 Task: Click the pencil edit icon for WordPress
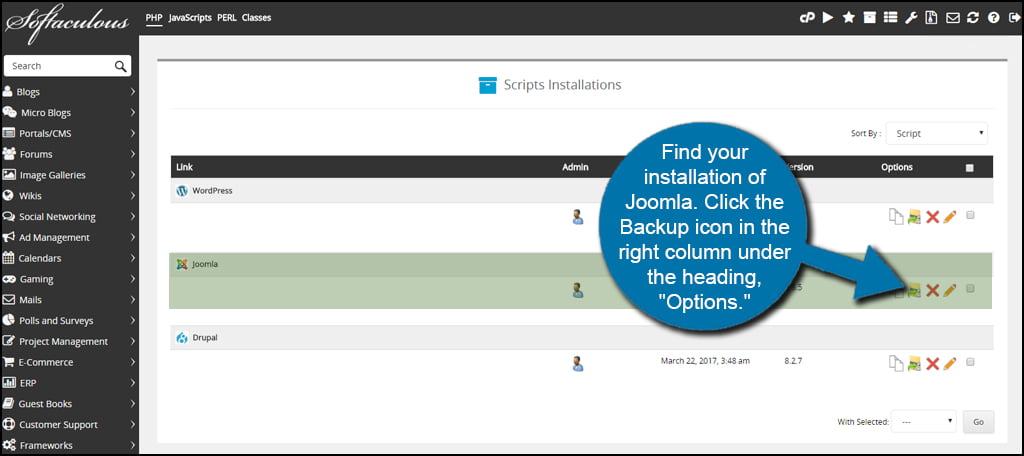950,217
